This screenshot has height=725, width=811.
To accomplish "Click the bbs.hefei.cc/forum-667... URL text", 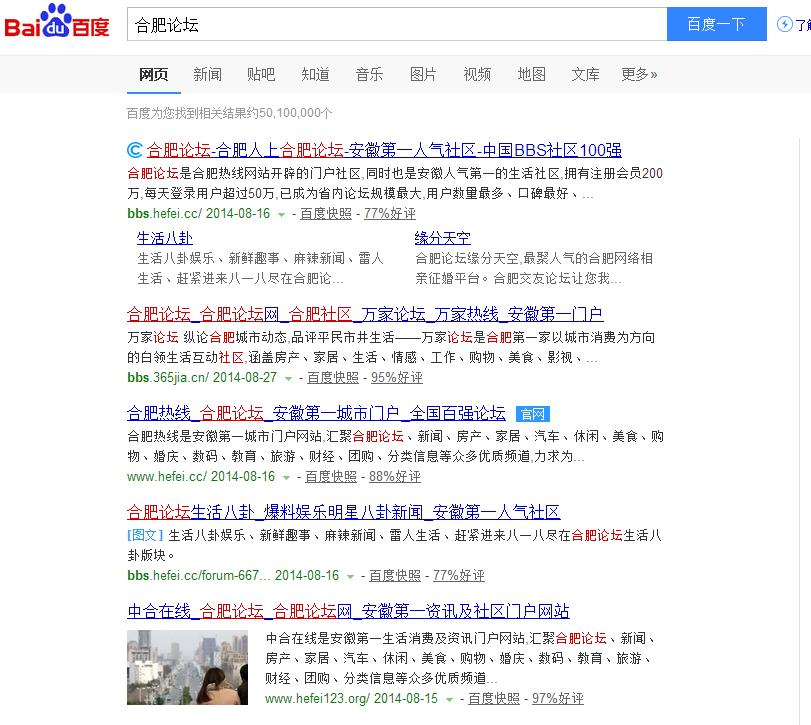I will click(199, 576).
